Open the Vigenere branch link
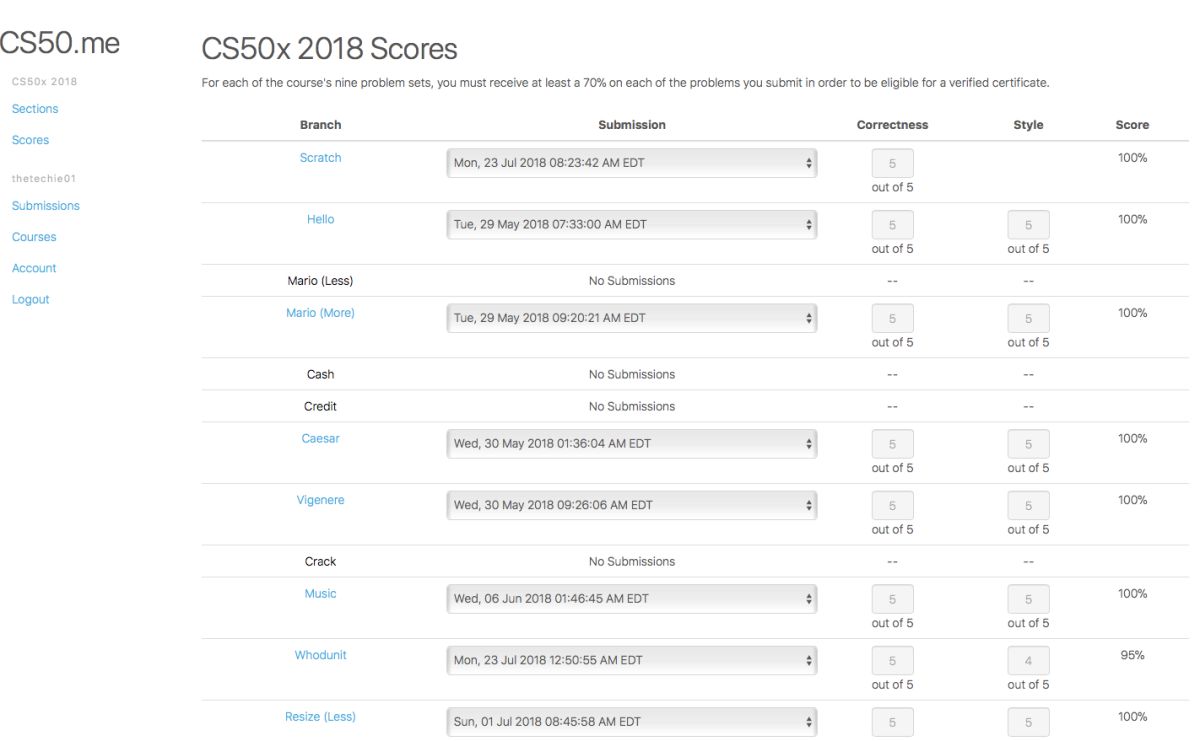The height and width of the screenshot is (741, 1200). click(x=320, y=500)
